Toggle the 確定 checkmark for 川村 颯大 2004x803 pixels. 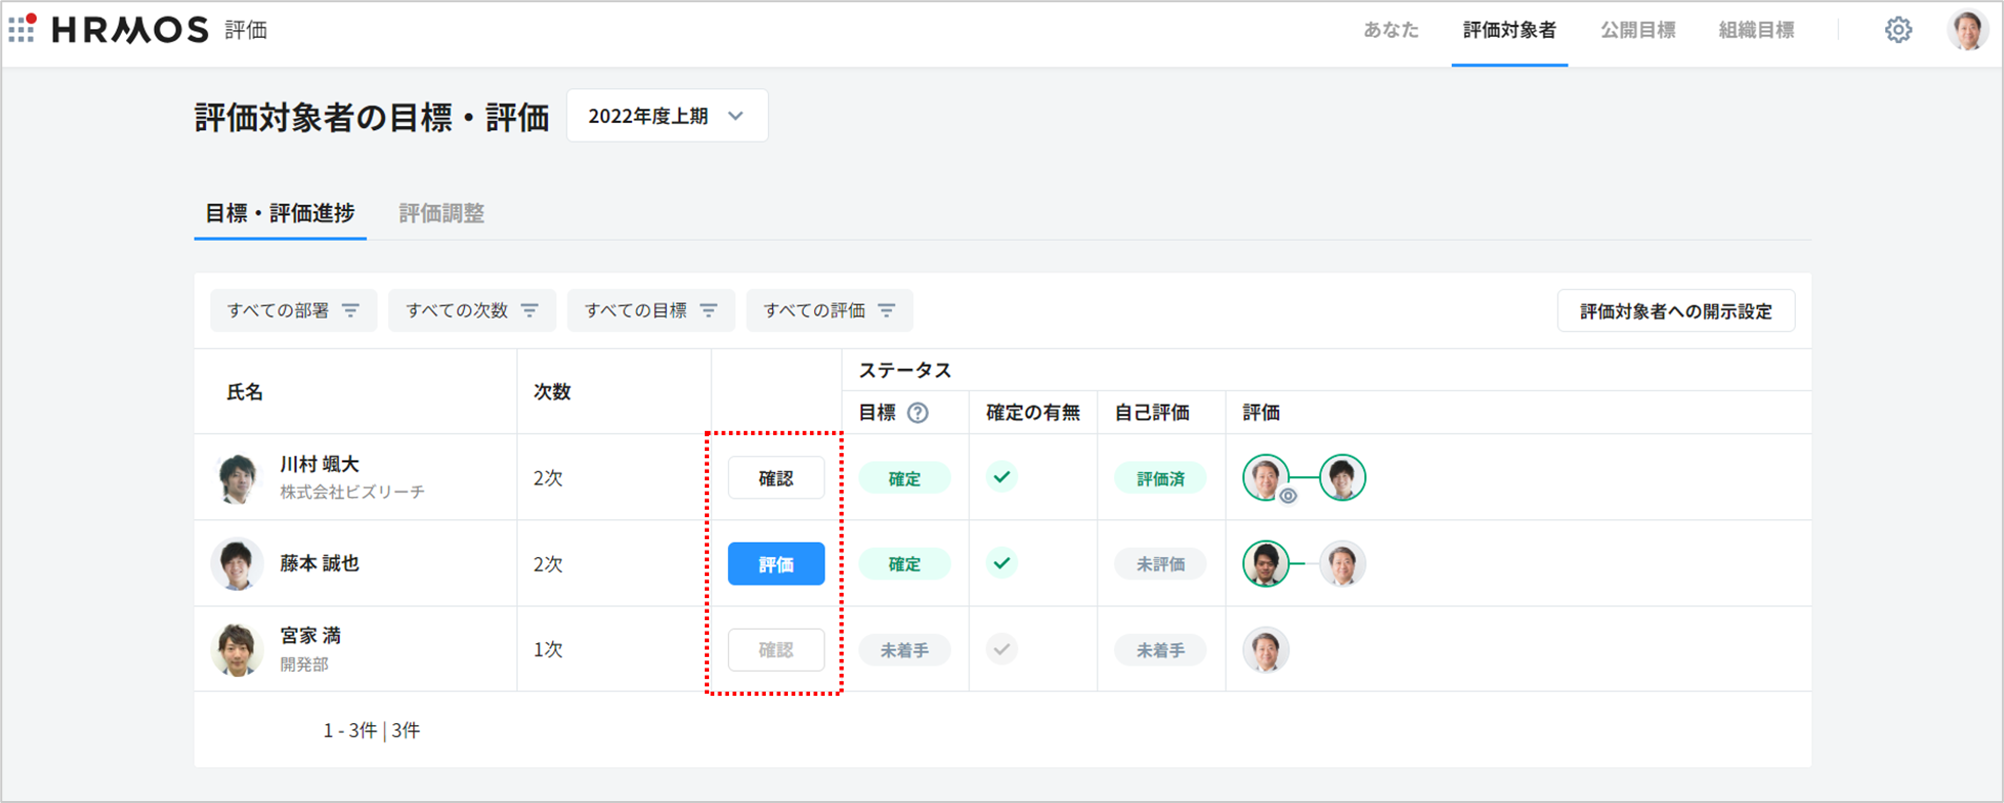1001,478
